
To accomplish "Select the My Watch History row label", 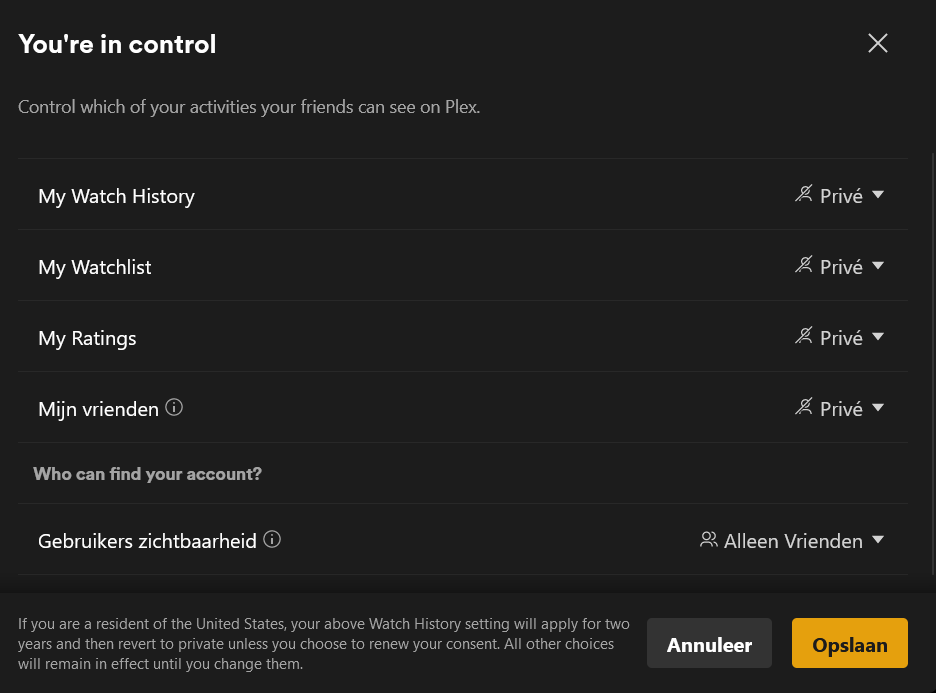I will pyautogui.click(x=116, y=196).
